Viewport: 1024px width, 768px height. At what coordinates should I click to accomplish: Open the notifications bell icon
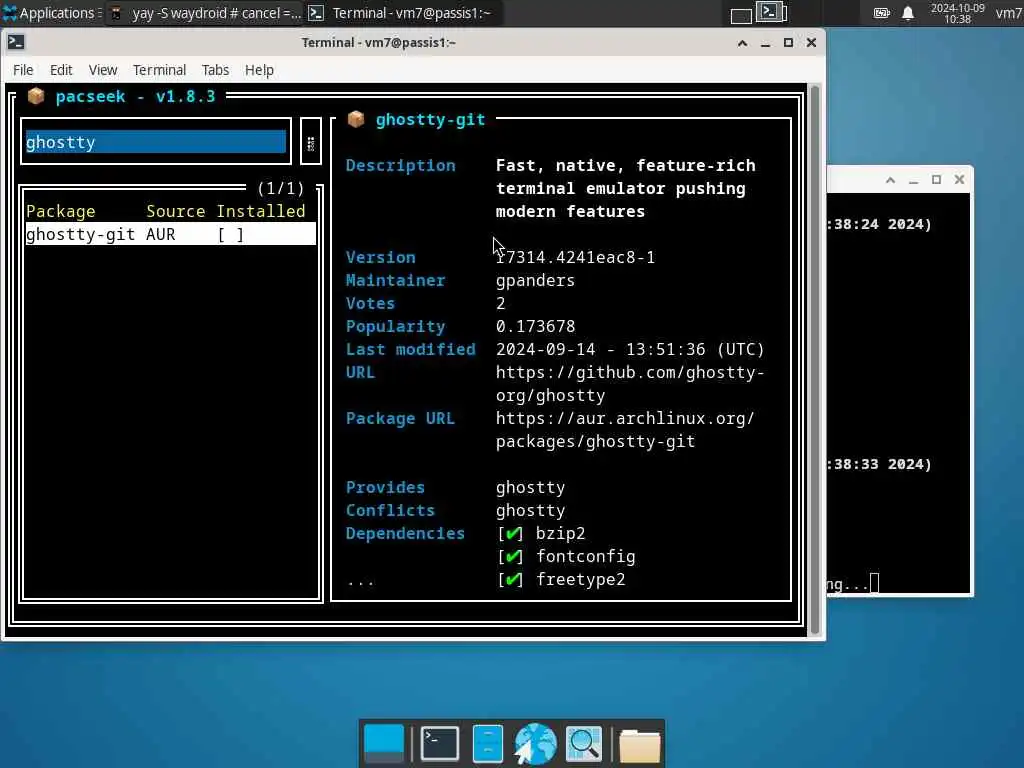point(908,13)
